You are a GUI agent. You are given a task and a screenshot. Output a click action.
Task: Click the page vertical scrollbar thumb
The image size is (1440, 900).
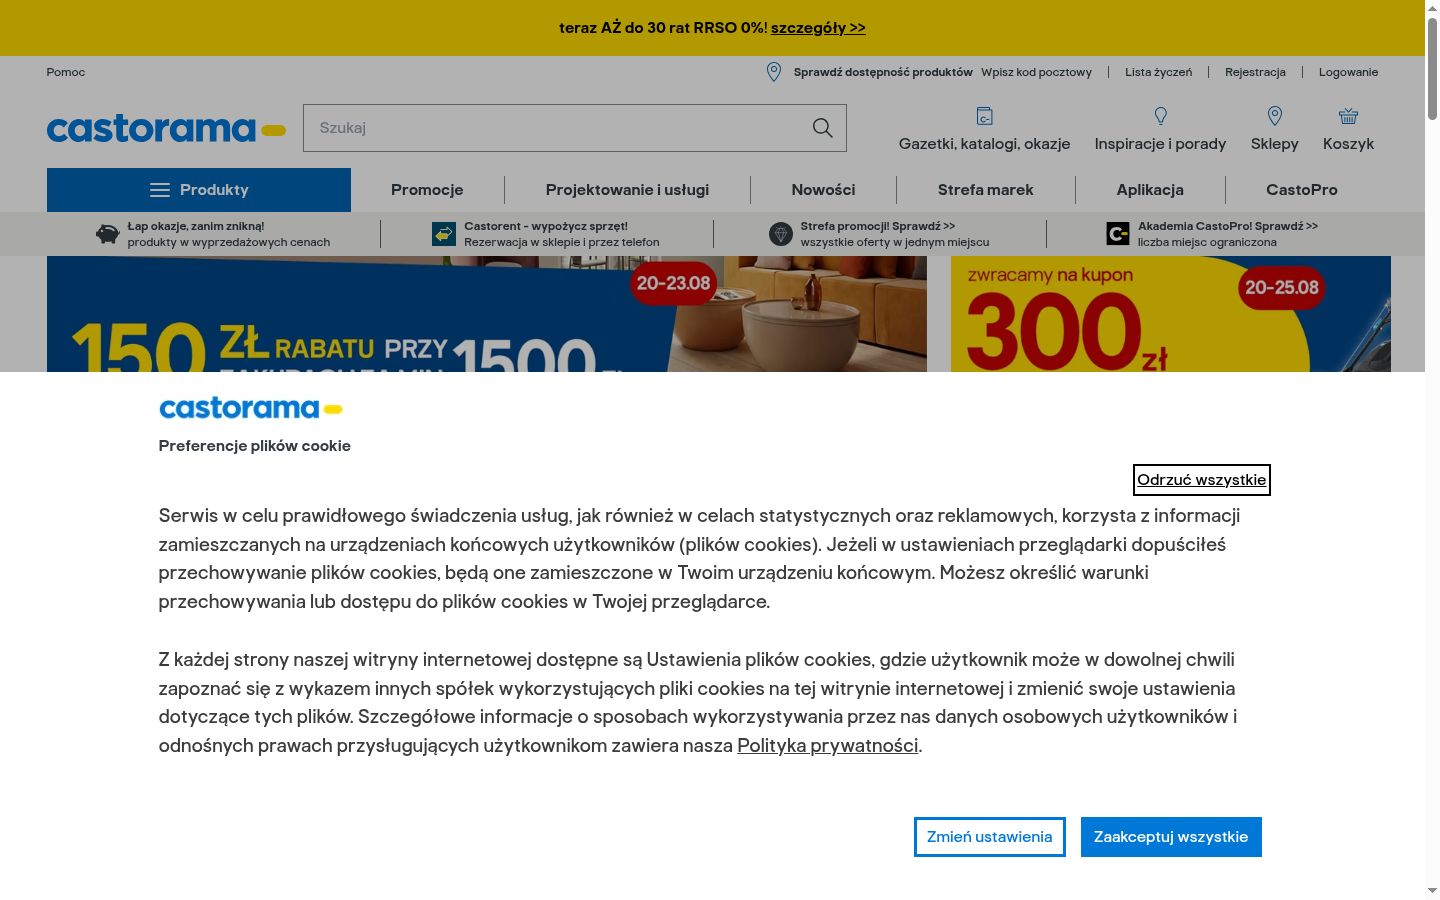coord(1432,68)
